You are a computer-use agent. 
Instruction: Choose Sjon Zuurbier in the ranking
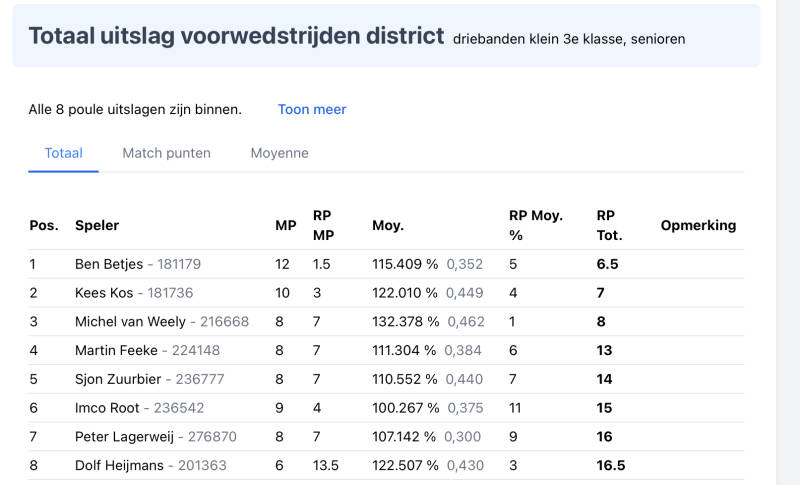[118, 379]
